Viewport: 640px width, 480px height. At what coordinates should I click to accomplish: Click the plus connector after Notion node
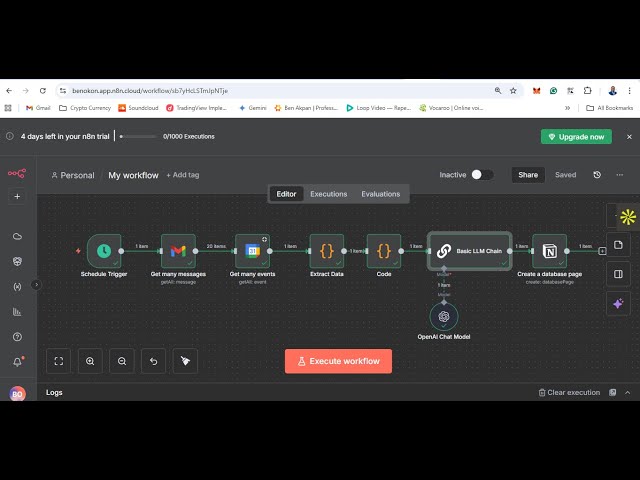(602, 251)
